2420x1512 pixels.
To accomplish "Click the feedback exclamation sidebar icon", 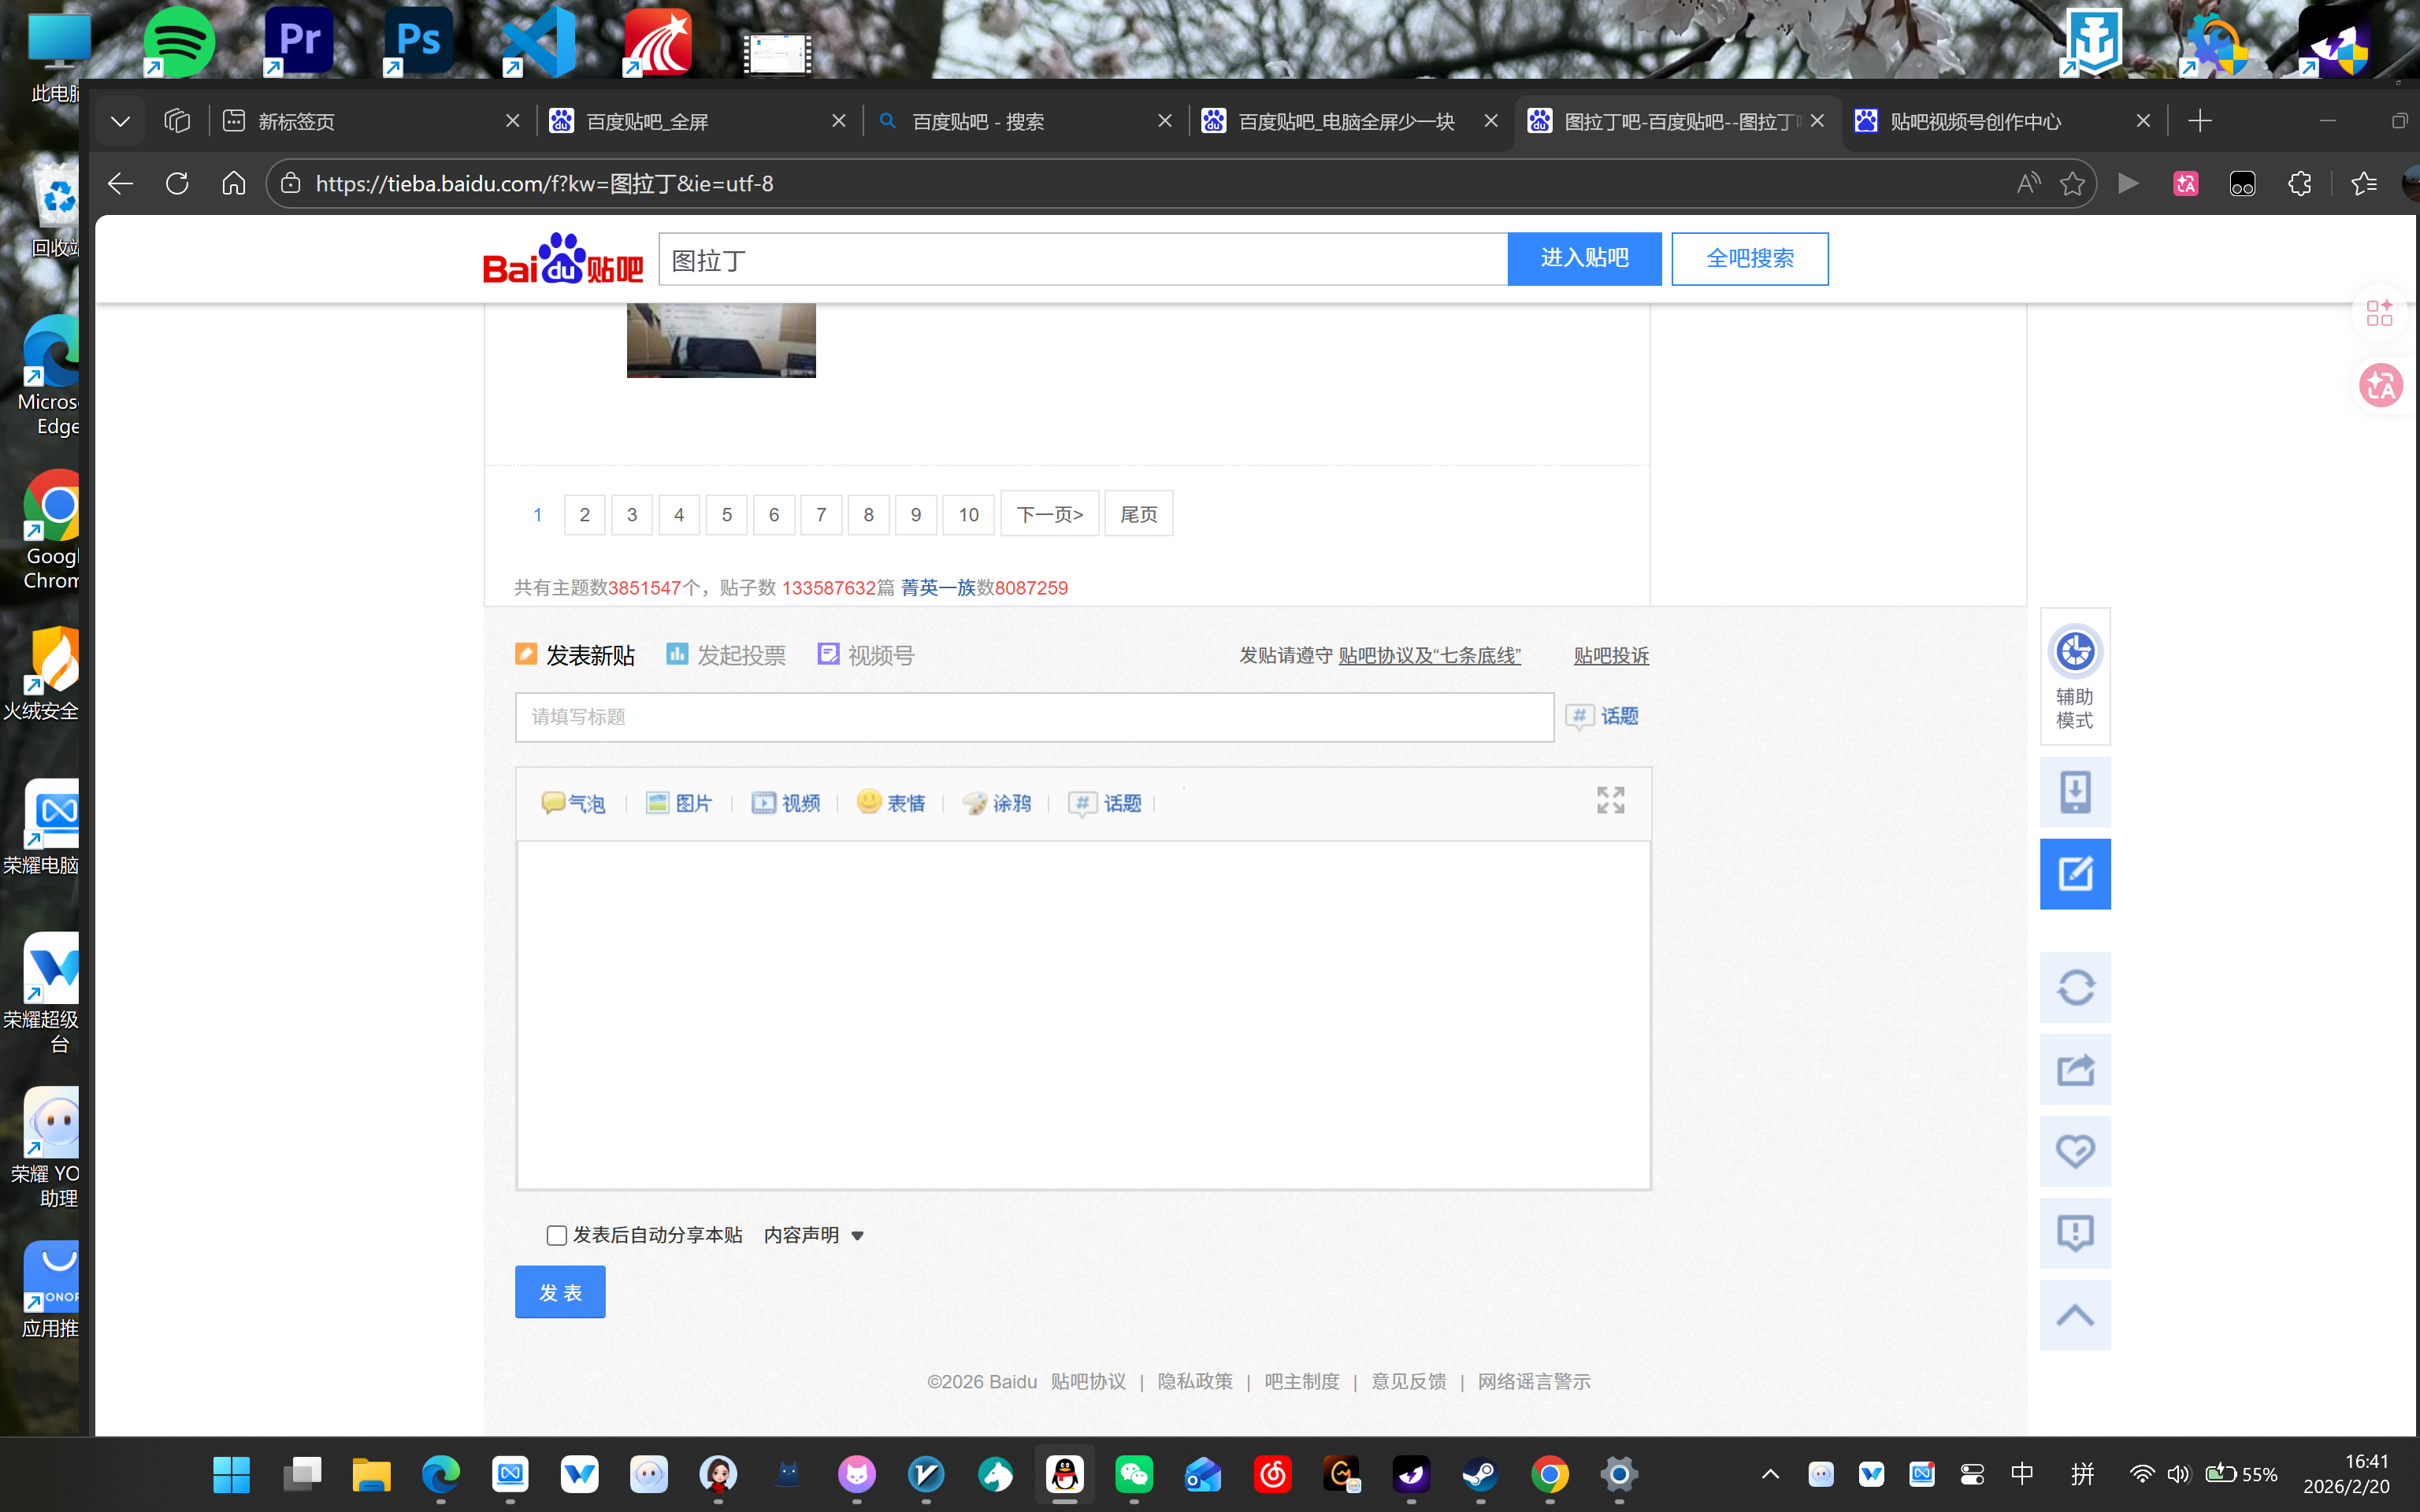I will (2075, 1233).
